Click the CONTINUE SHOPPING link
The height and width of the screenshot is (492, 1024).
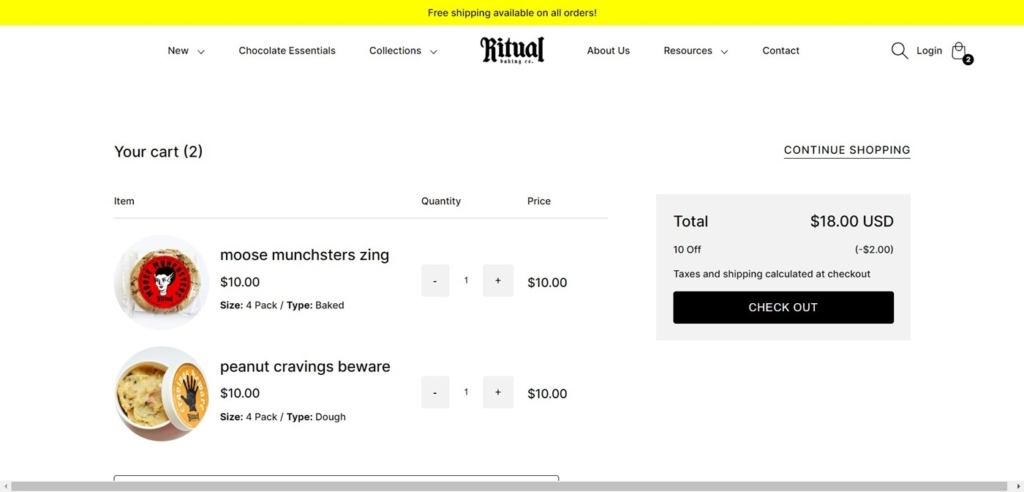[x=846, y=150]
